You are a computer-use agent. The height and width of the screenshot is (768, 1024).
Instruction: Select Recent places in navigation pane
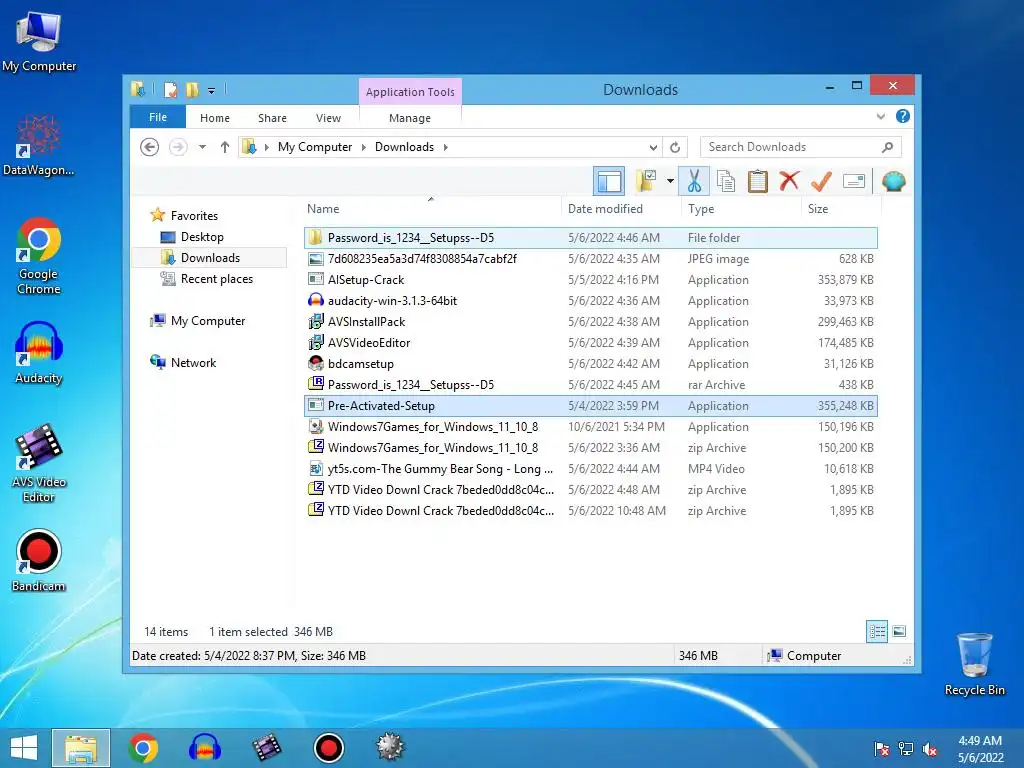pyautogui.click(x=216, y=279)
